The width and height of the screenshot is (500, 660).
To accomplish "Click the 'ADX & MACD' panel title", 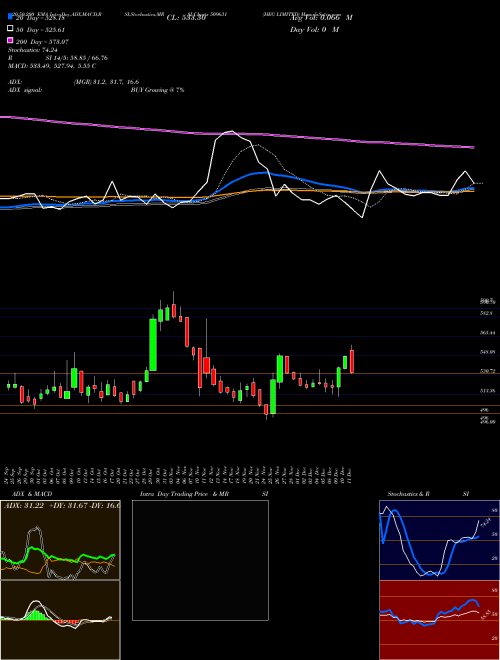I will 32,494.
